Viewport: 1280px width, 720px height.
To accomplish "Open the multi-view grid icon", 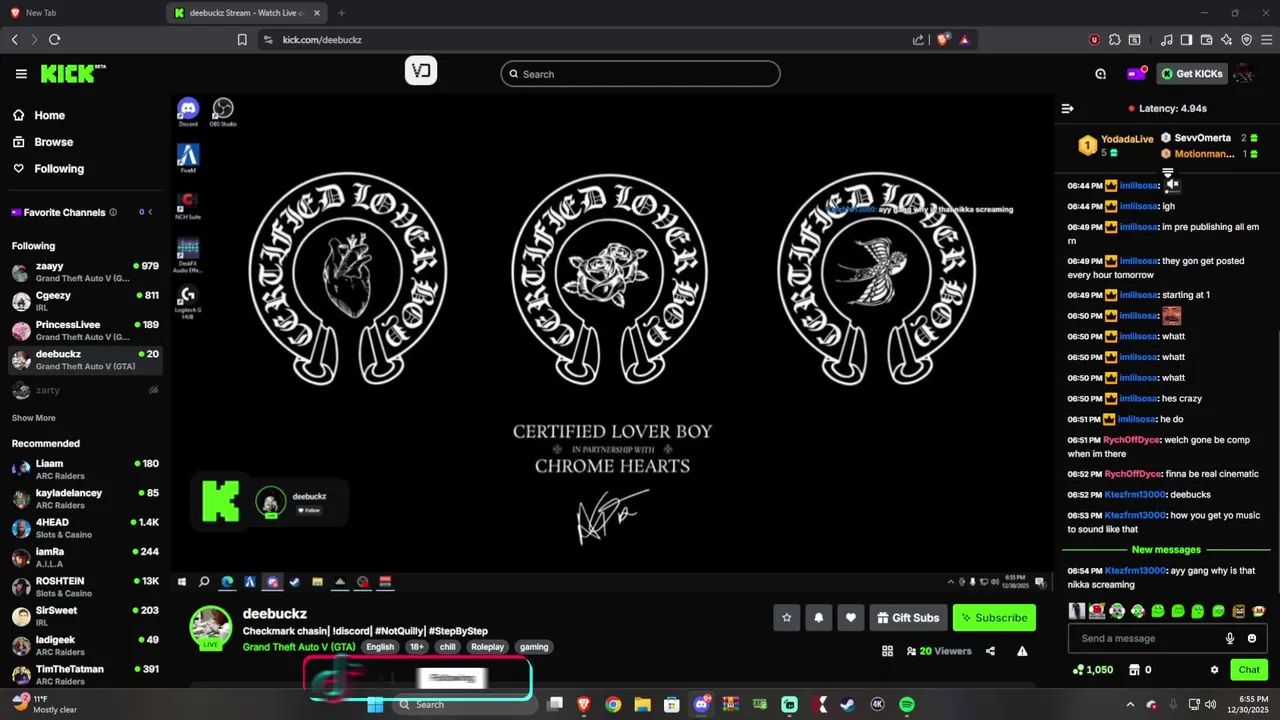I will coord(887,651).
